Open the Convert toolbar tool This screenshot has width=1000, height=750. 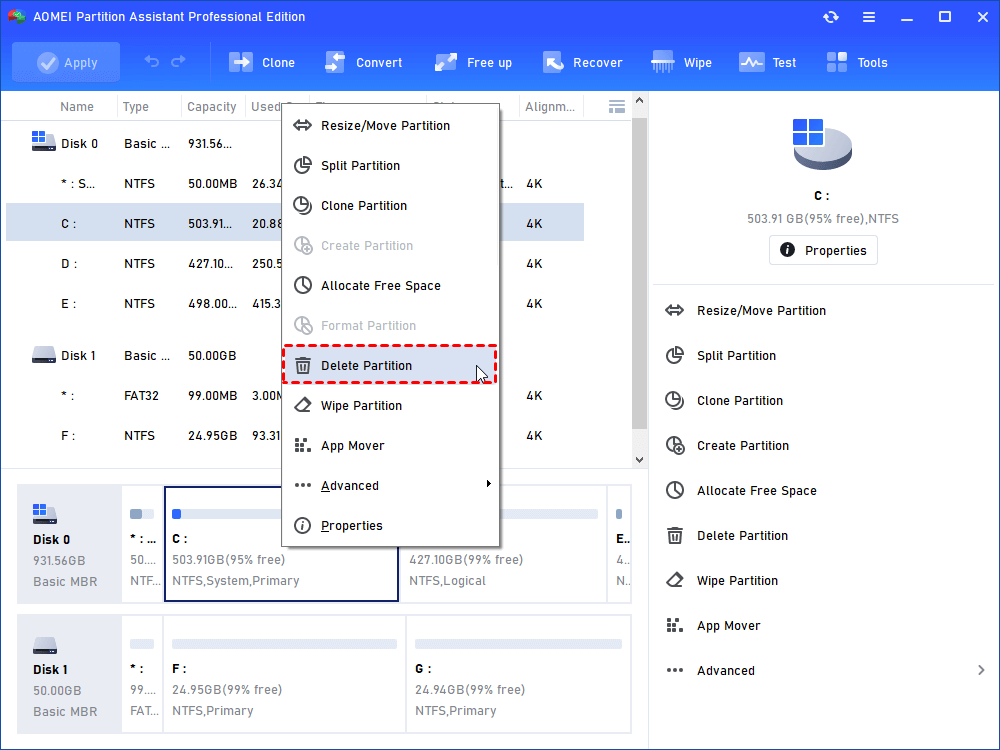pos(364,62)
